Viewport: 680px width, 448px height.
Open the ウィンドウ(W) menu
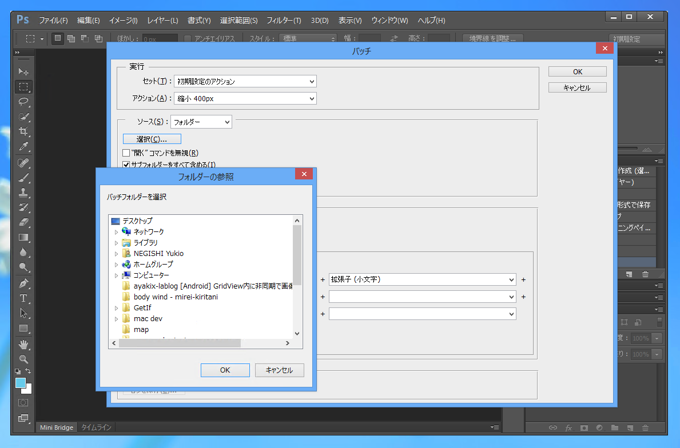[389, 20]
